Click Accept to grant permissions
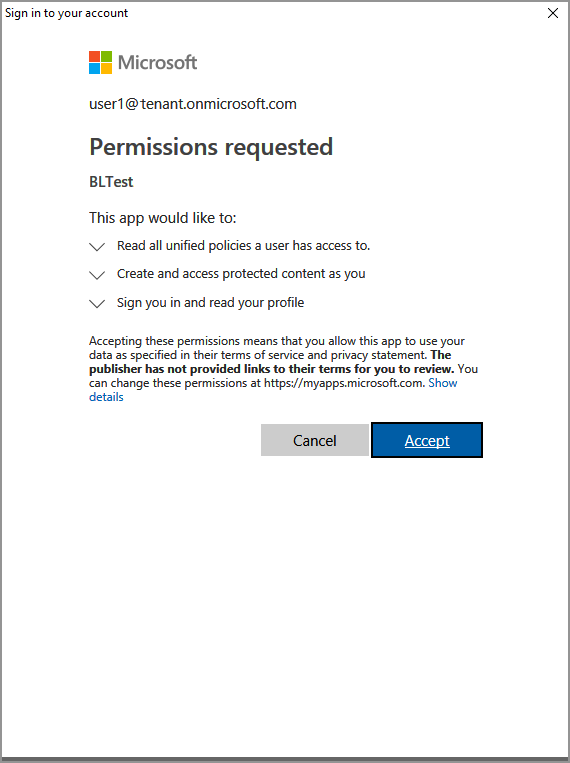The image size is (570, 763). coord(427,440)
